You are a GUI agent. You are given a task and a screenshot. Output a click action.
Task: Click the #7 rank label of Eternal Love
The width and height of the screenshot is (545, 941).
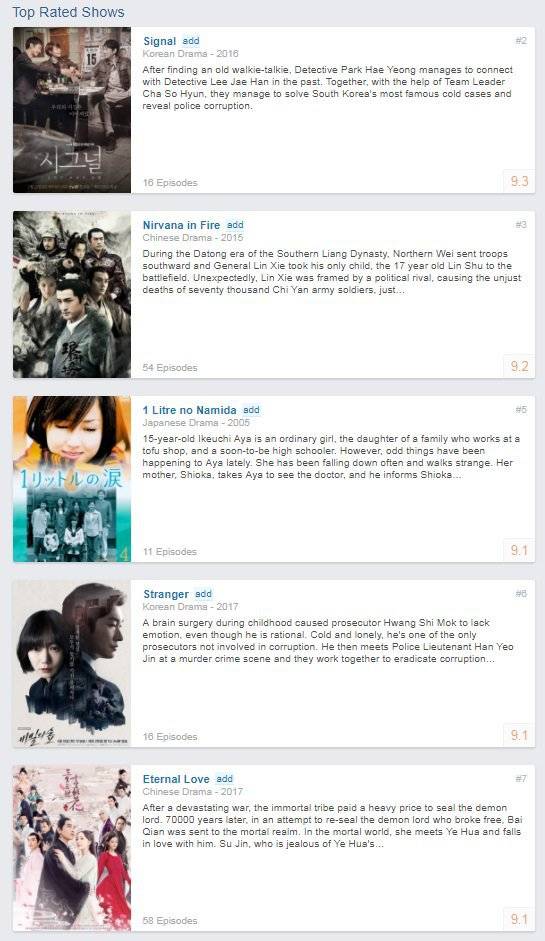521,779
